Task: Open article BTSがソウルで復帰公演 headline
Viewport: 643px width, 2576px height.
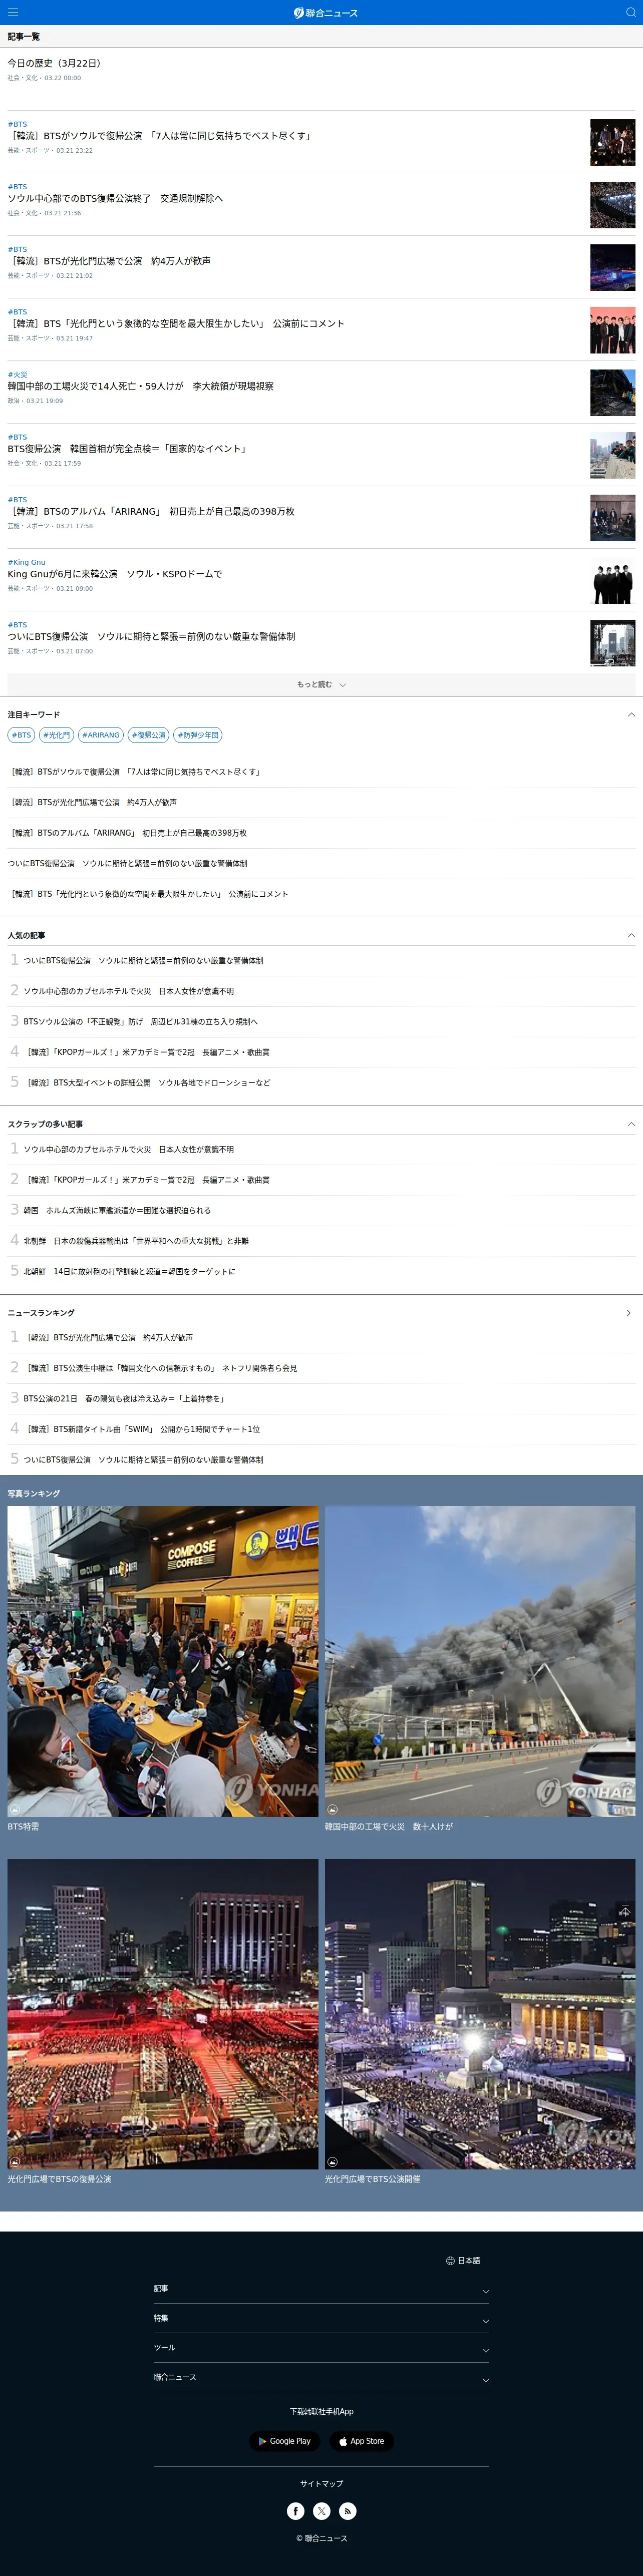Action: tap(161, 136)
